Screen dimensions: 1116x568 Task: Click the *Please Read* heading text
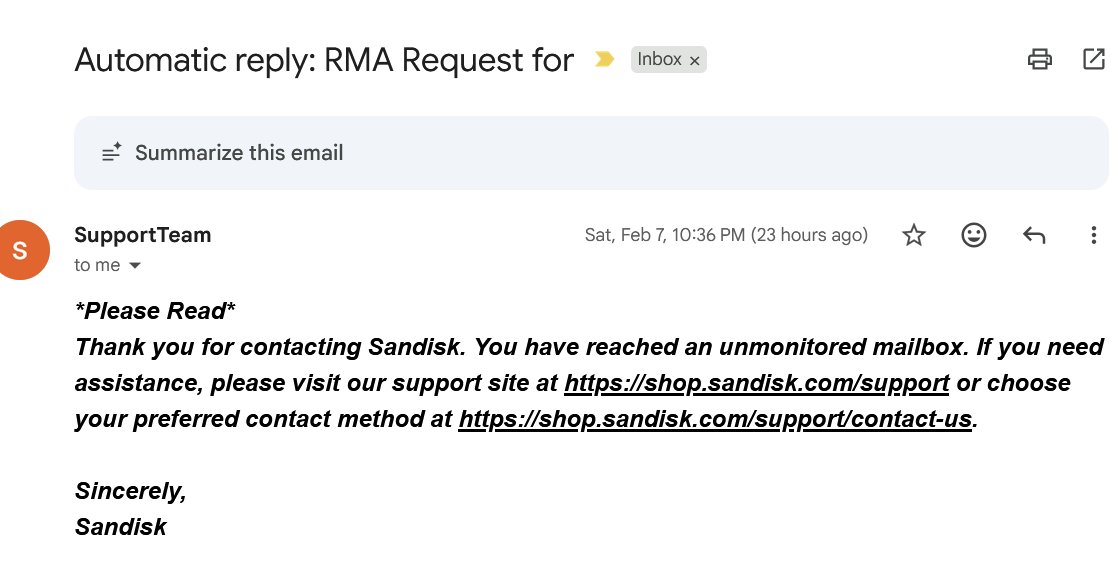click(x=155, y=311)
